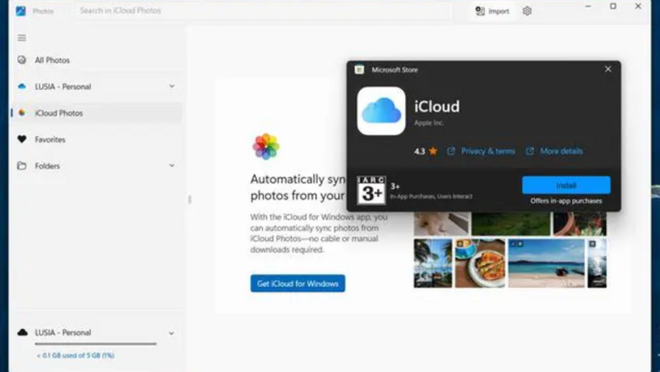Click the Favorites heart icon

22,139
